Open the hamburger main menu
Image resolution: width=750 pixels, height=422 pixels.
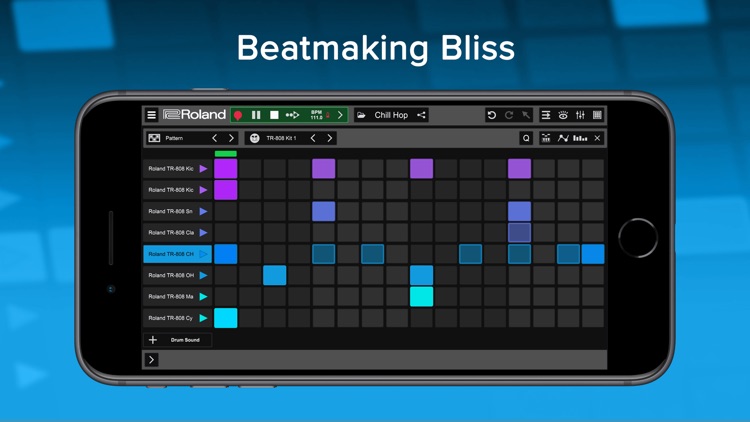152,115
